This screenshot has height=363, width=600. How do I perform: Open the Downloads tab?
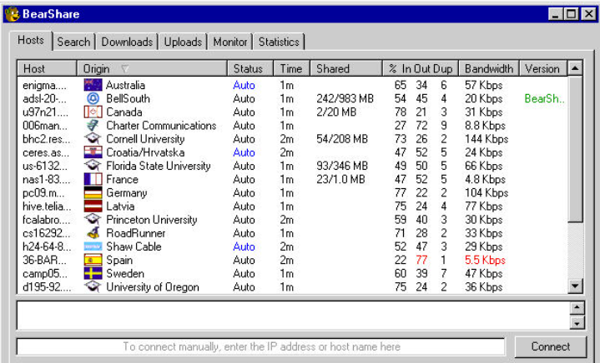pos(127,42)
